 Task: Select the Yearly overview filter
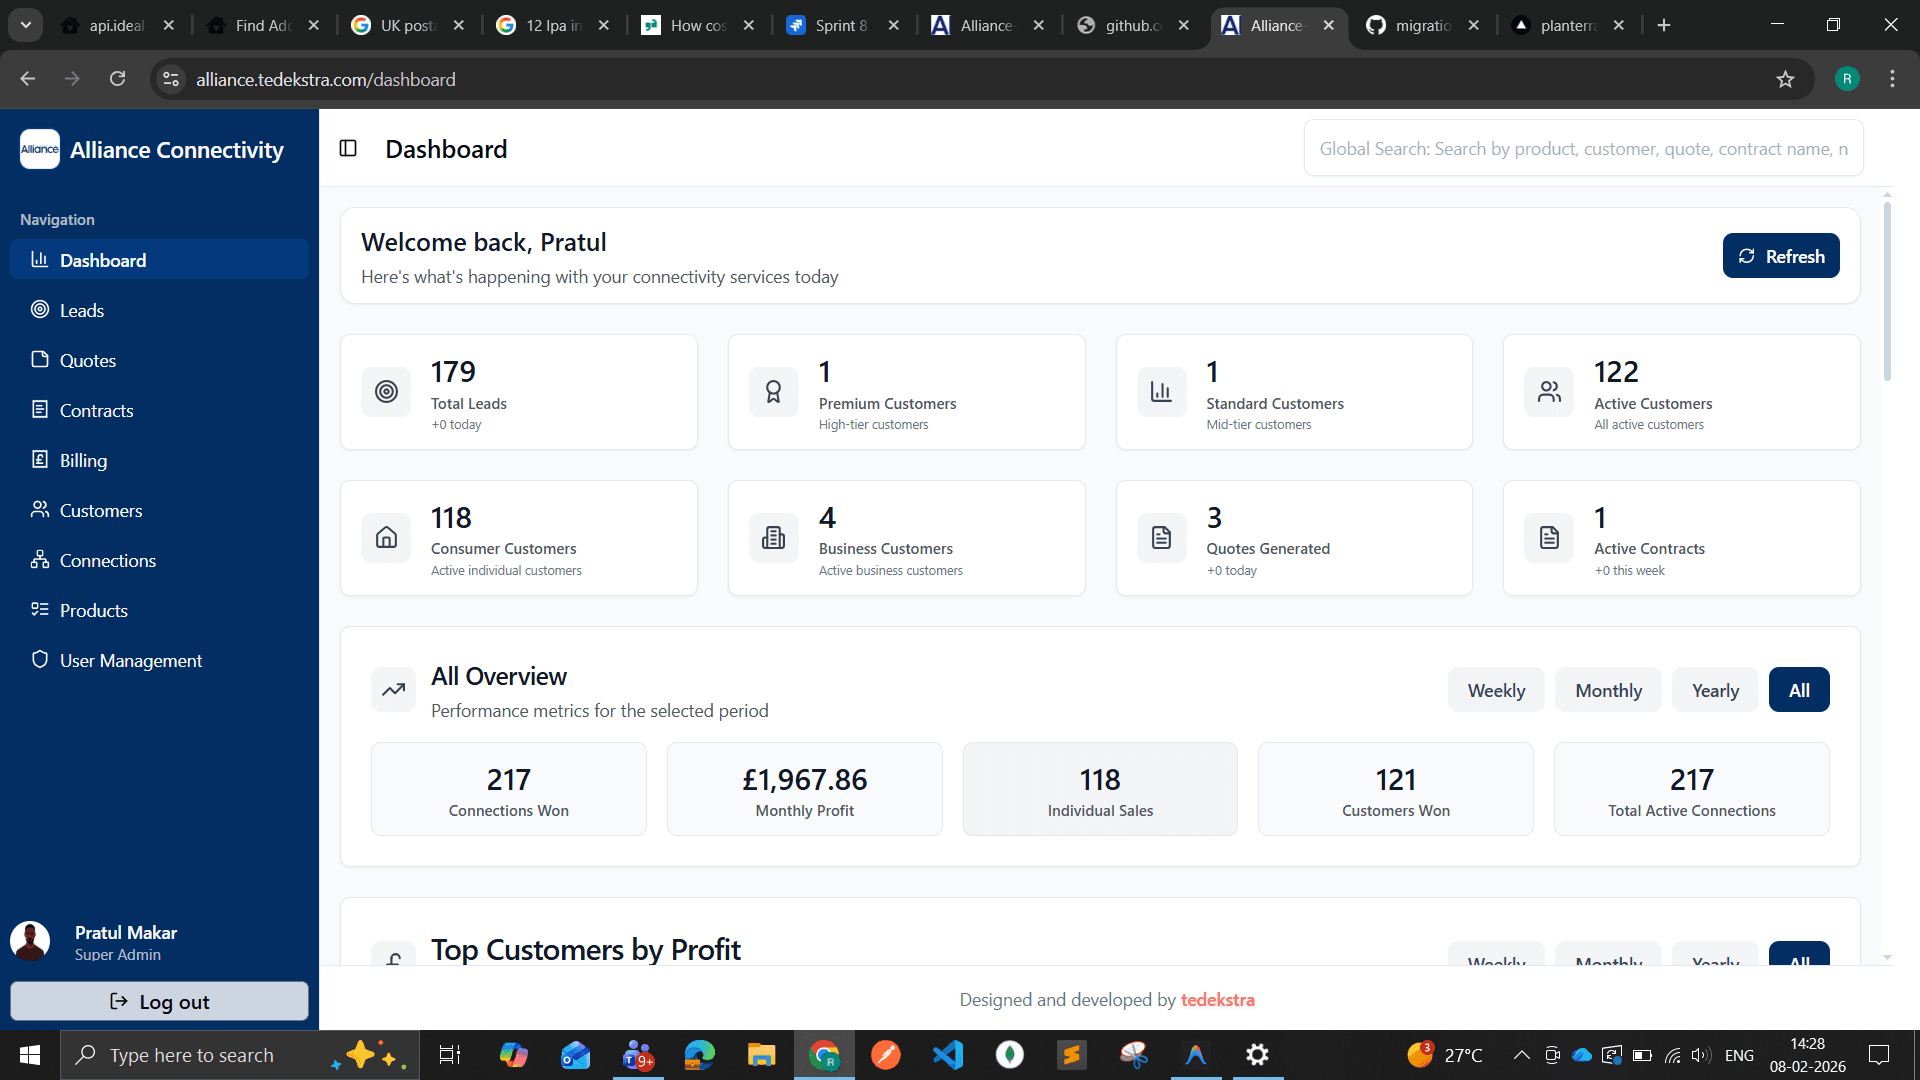pyautogui.click(x=1715, y=690)
